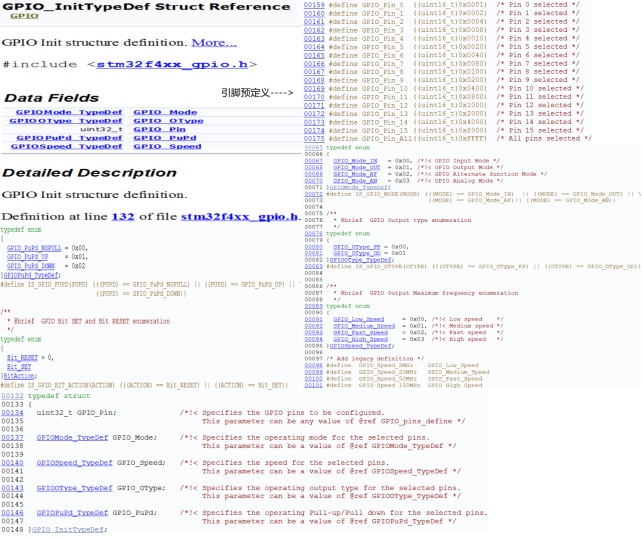Jump to line 132 in the definition sentence
The image size is (643, 538).
pyautogui.click(x=123, y=217)
